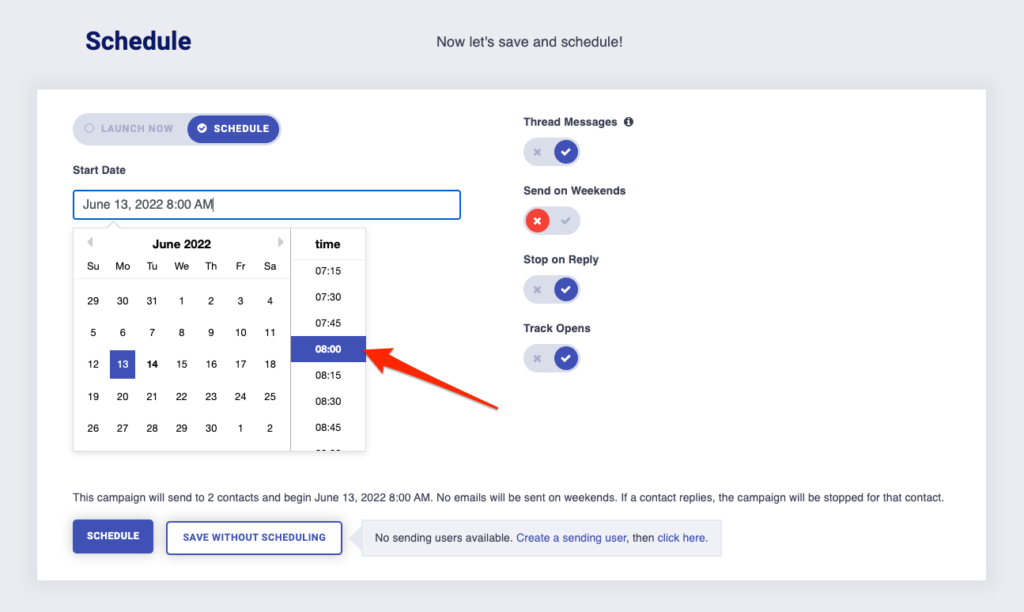This screenshot has height=612, width=1024.
Task: Select June 26 in the calendar
Action: 93,428
